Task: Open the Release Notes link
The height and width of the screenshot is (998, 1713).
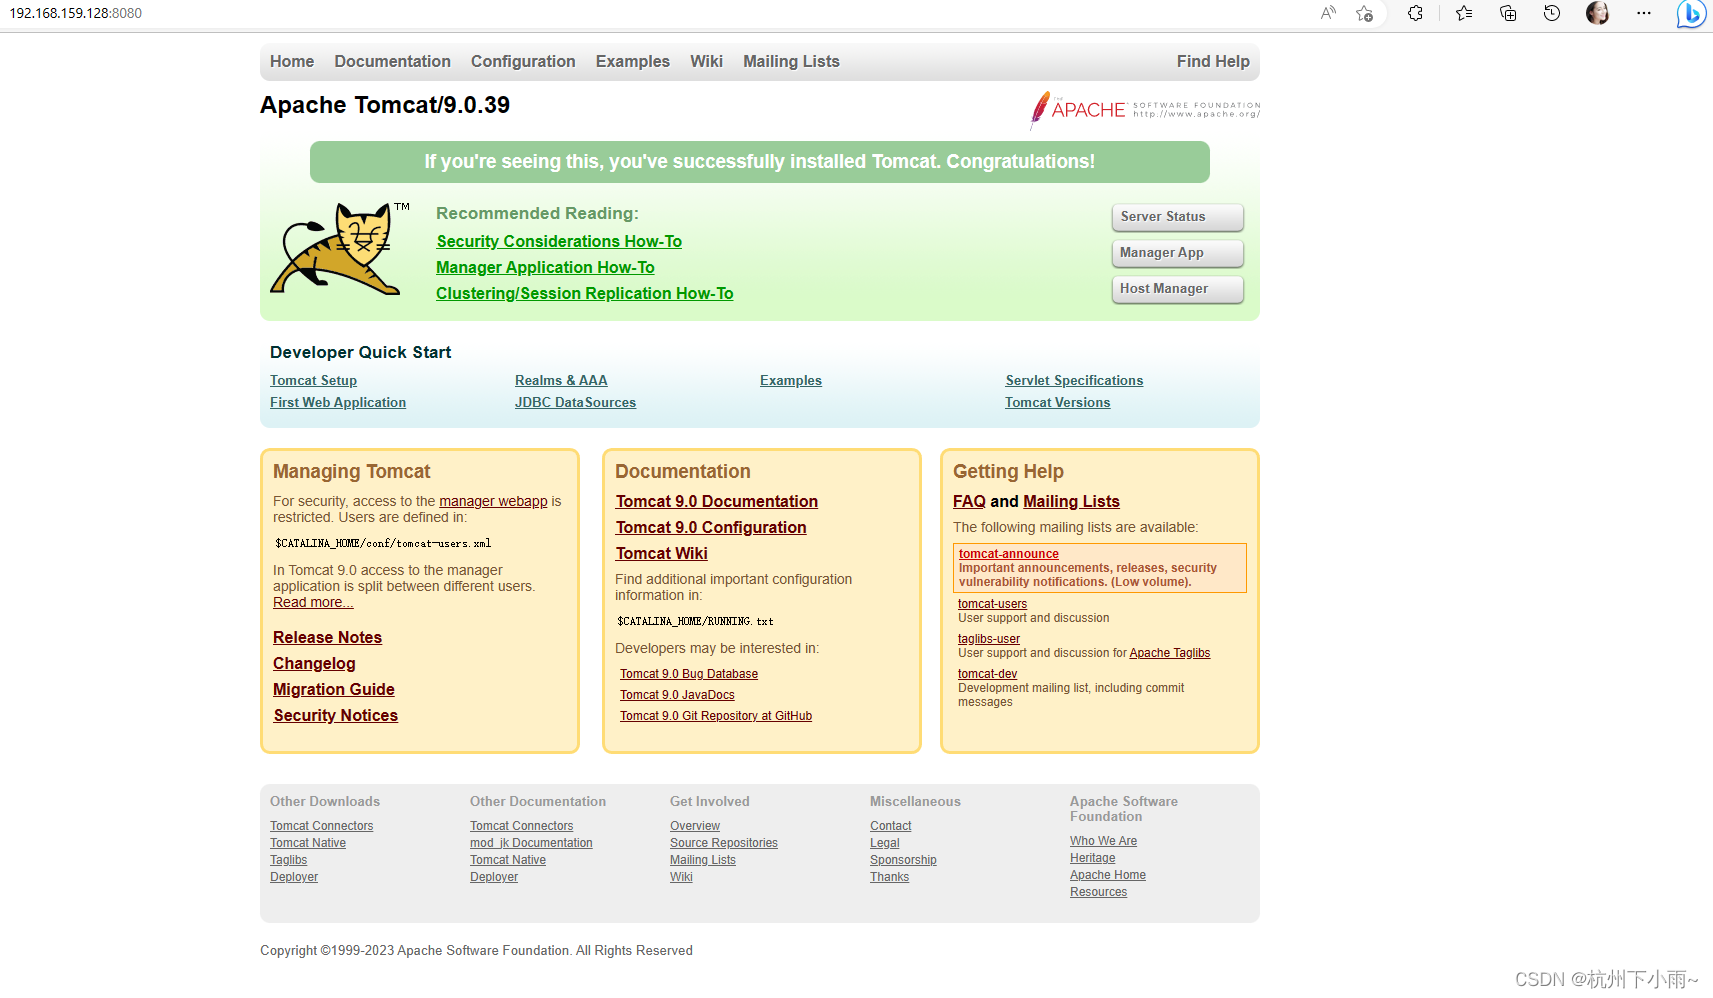Action: [x=327, y=637]
